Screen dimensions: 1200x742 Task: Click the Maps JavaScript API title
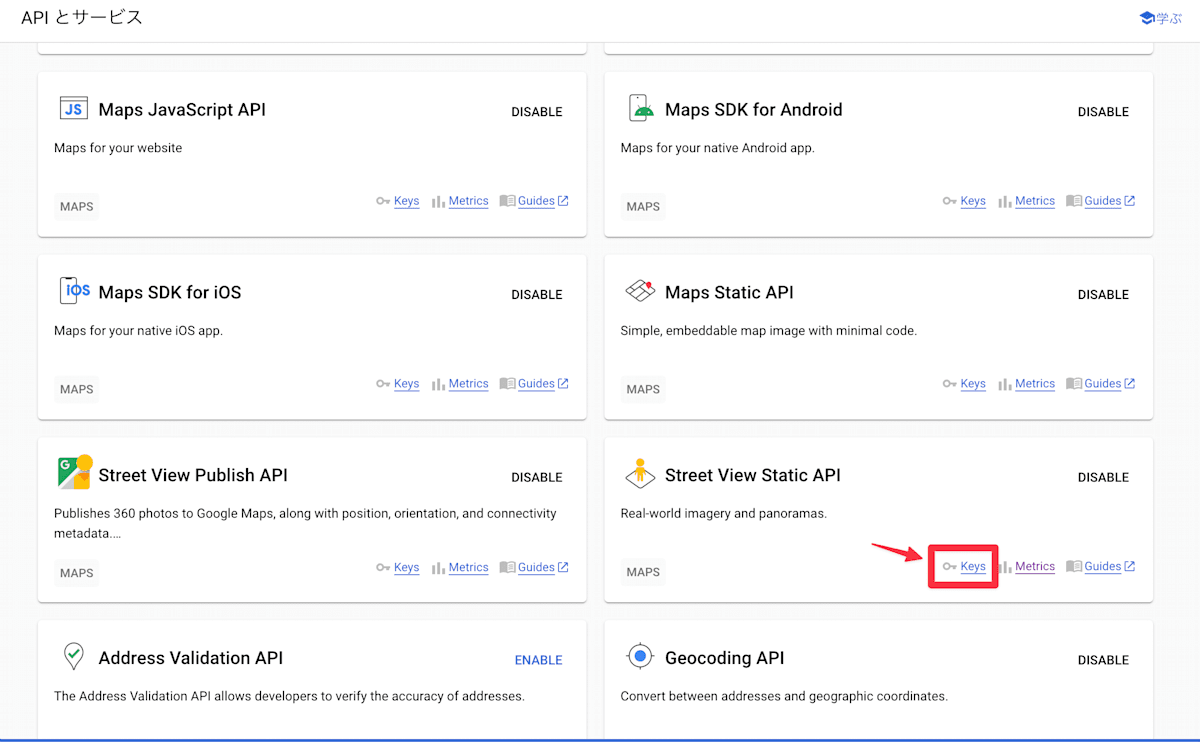click(182, 110)
